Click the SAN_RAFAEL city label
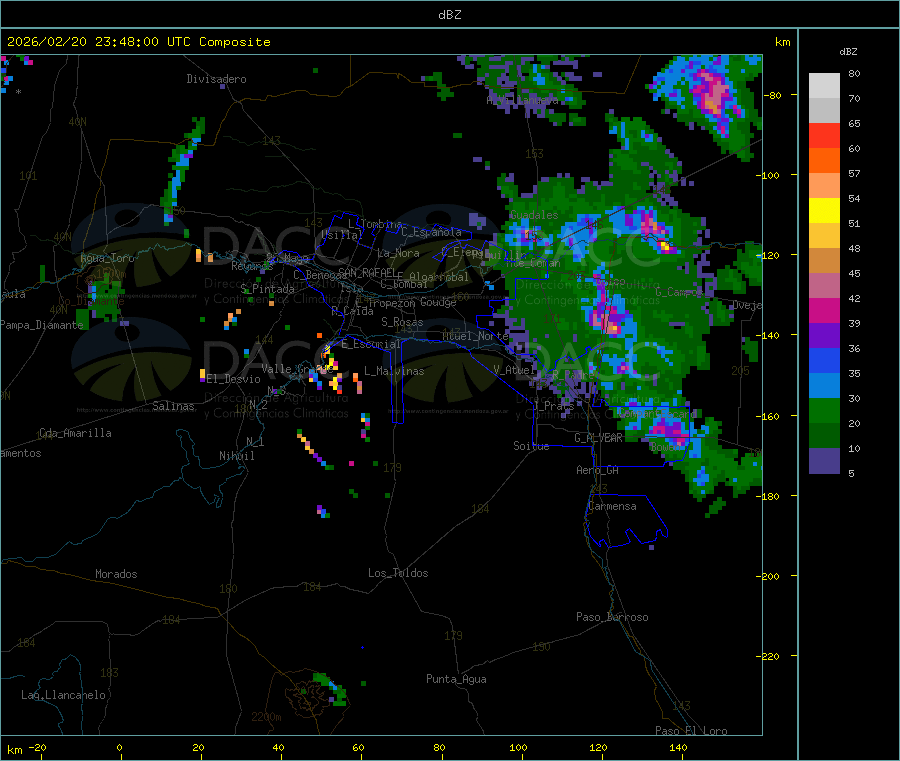The height and width of the screenshot is (761, 900). 367,272
